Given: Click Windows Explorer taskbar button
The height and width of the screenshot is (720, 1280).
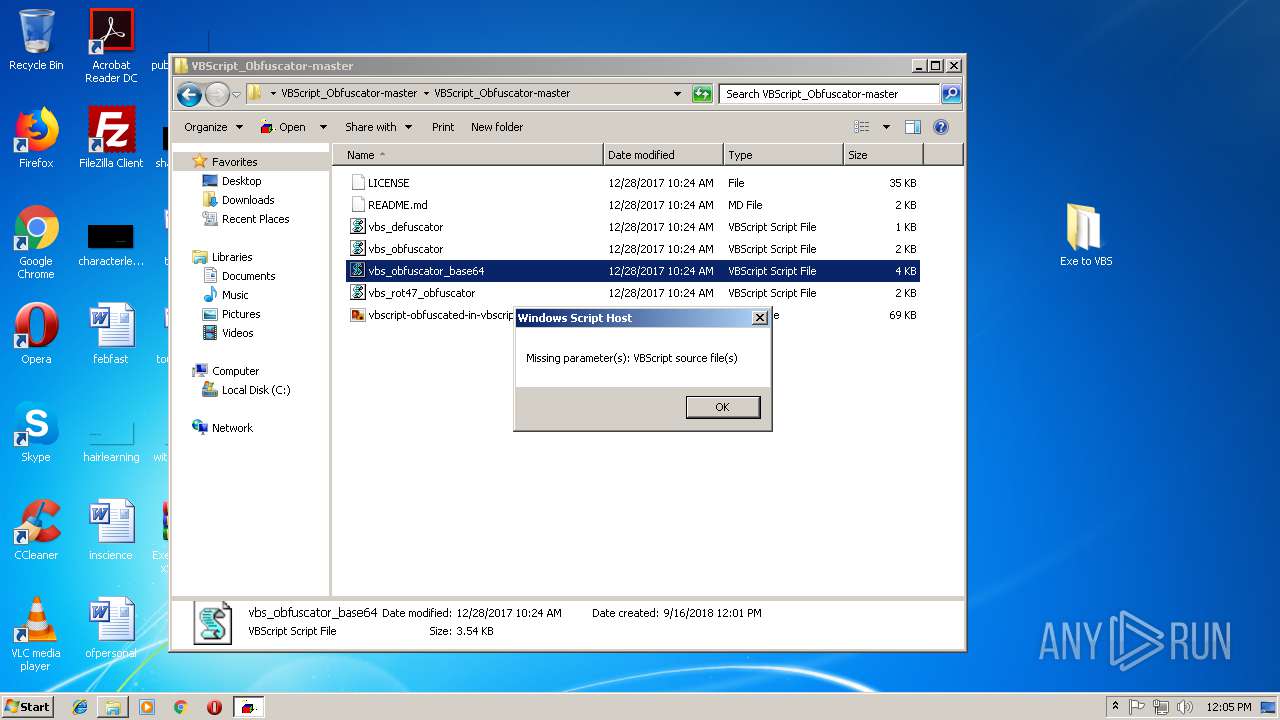Looking at the screenshot, I should click(x=113, y=706).
